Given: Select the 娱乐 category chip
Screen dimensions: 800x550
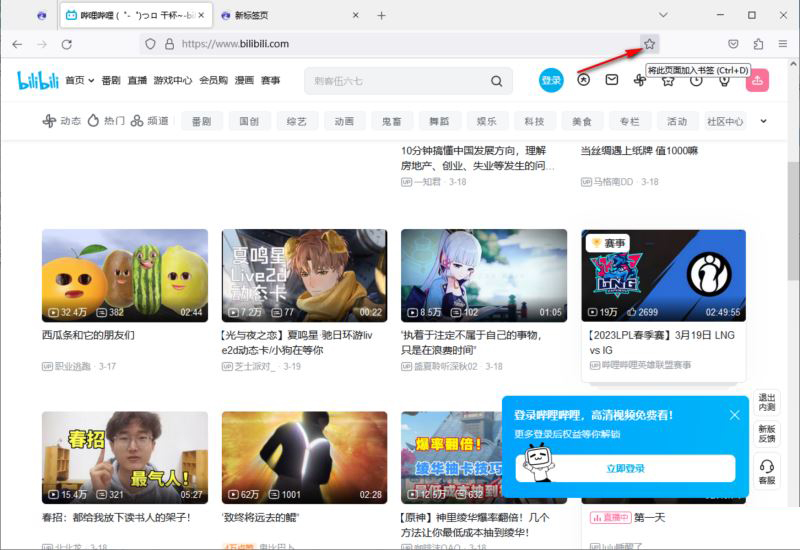Looking at the screenshot, I should coord(487,121).
